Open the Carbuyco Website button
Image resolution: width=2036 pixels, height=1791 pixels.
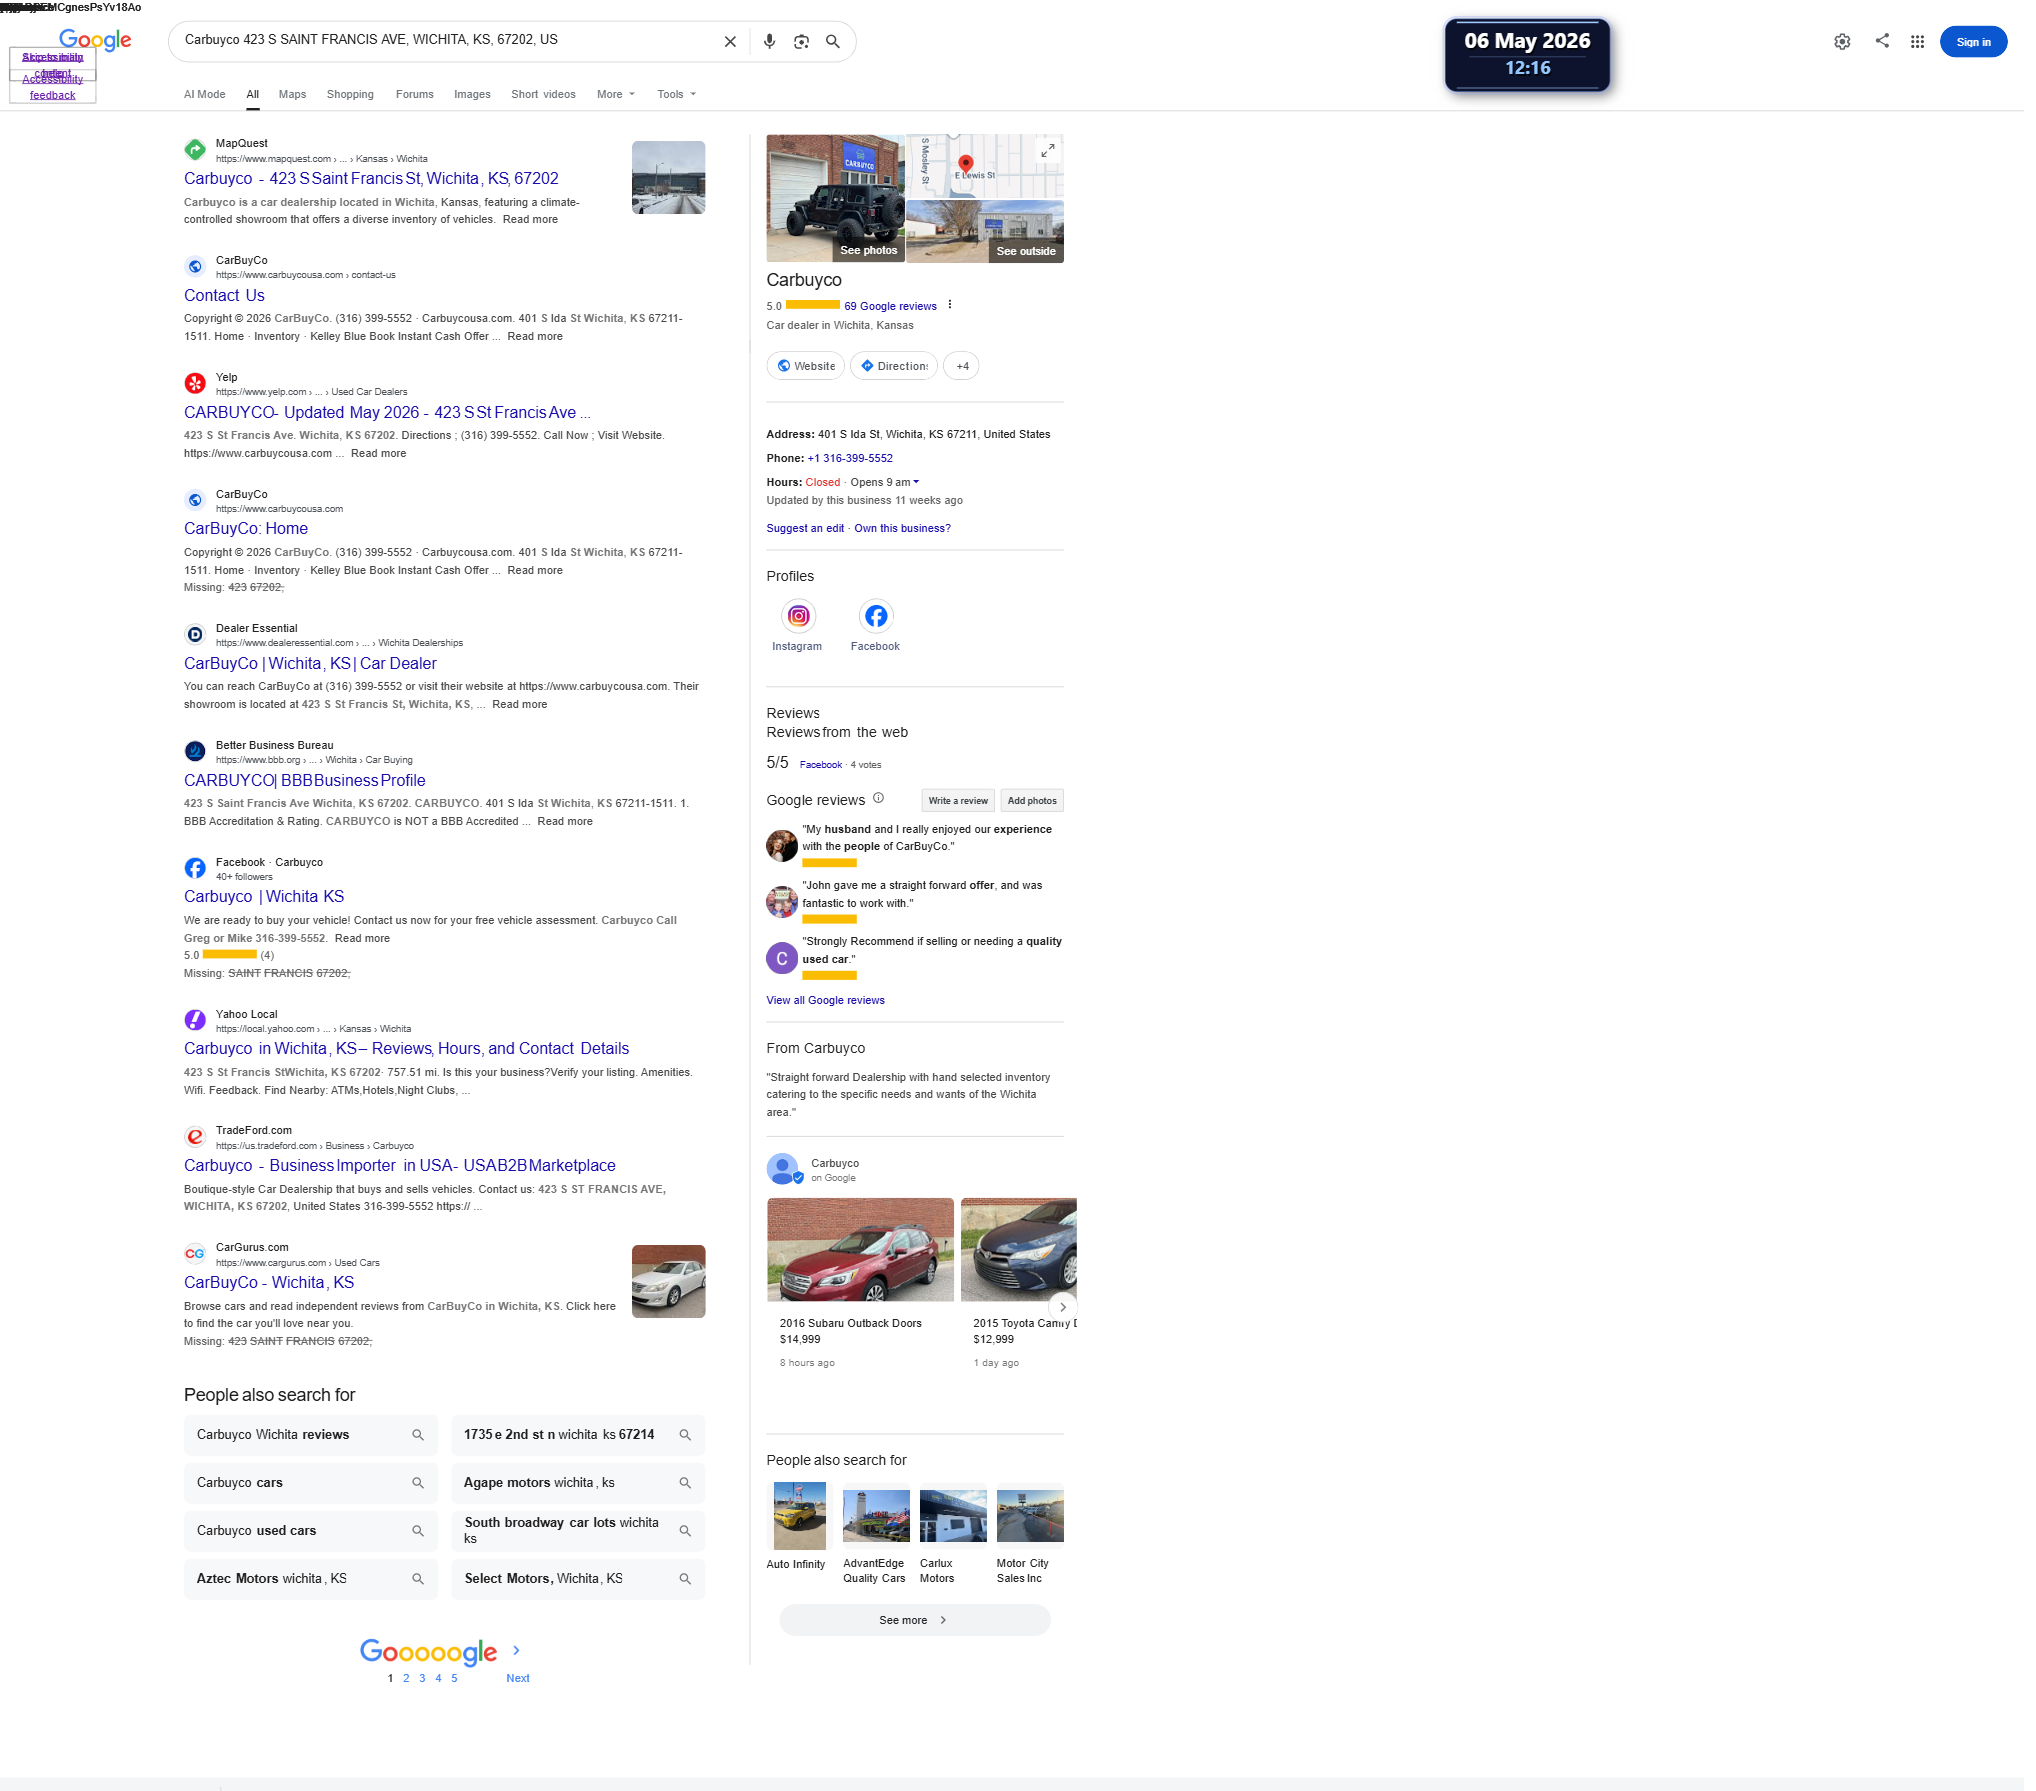tap(805, 366)
